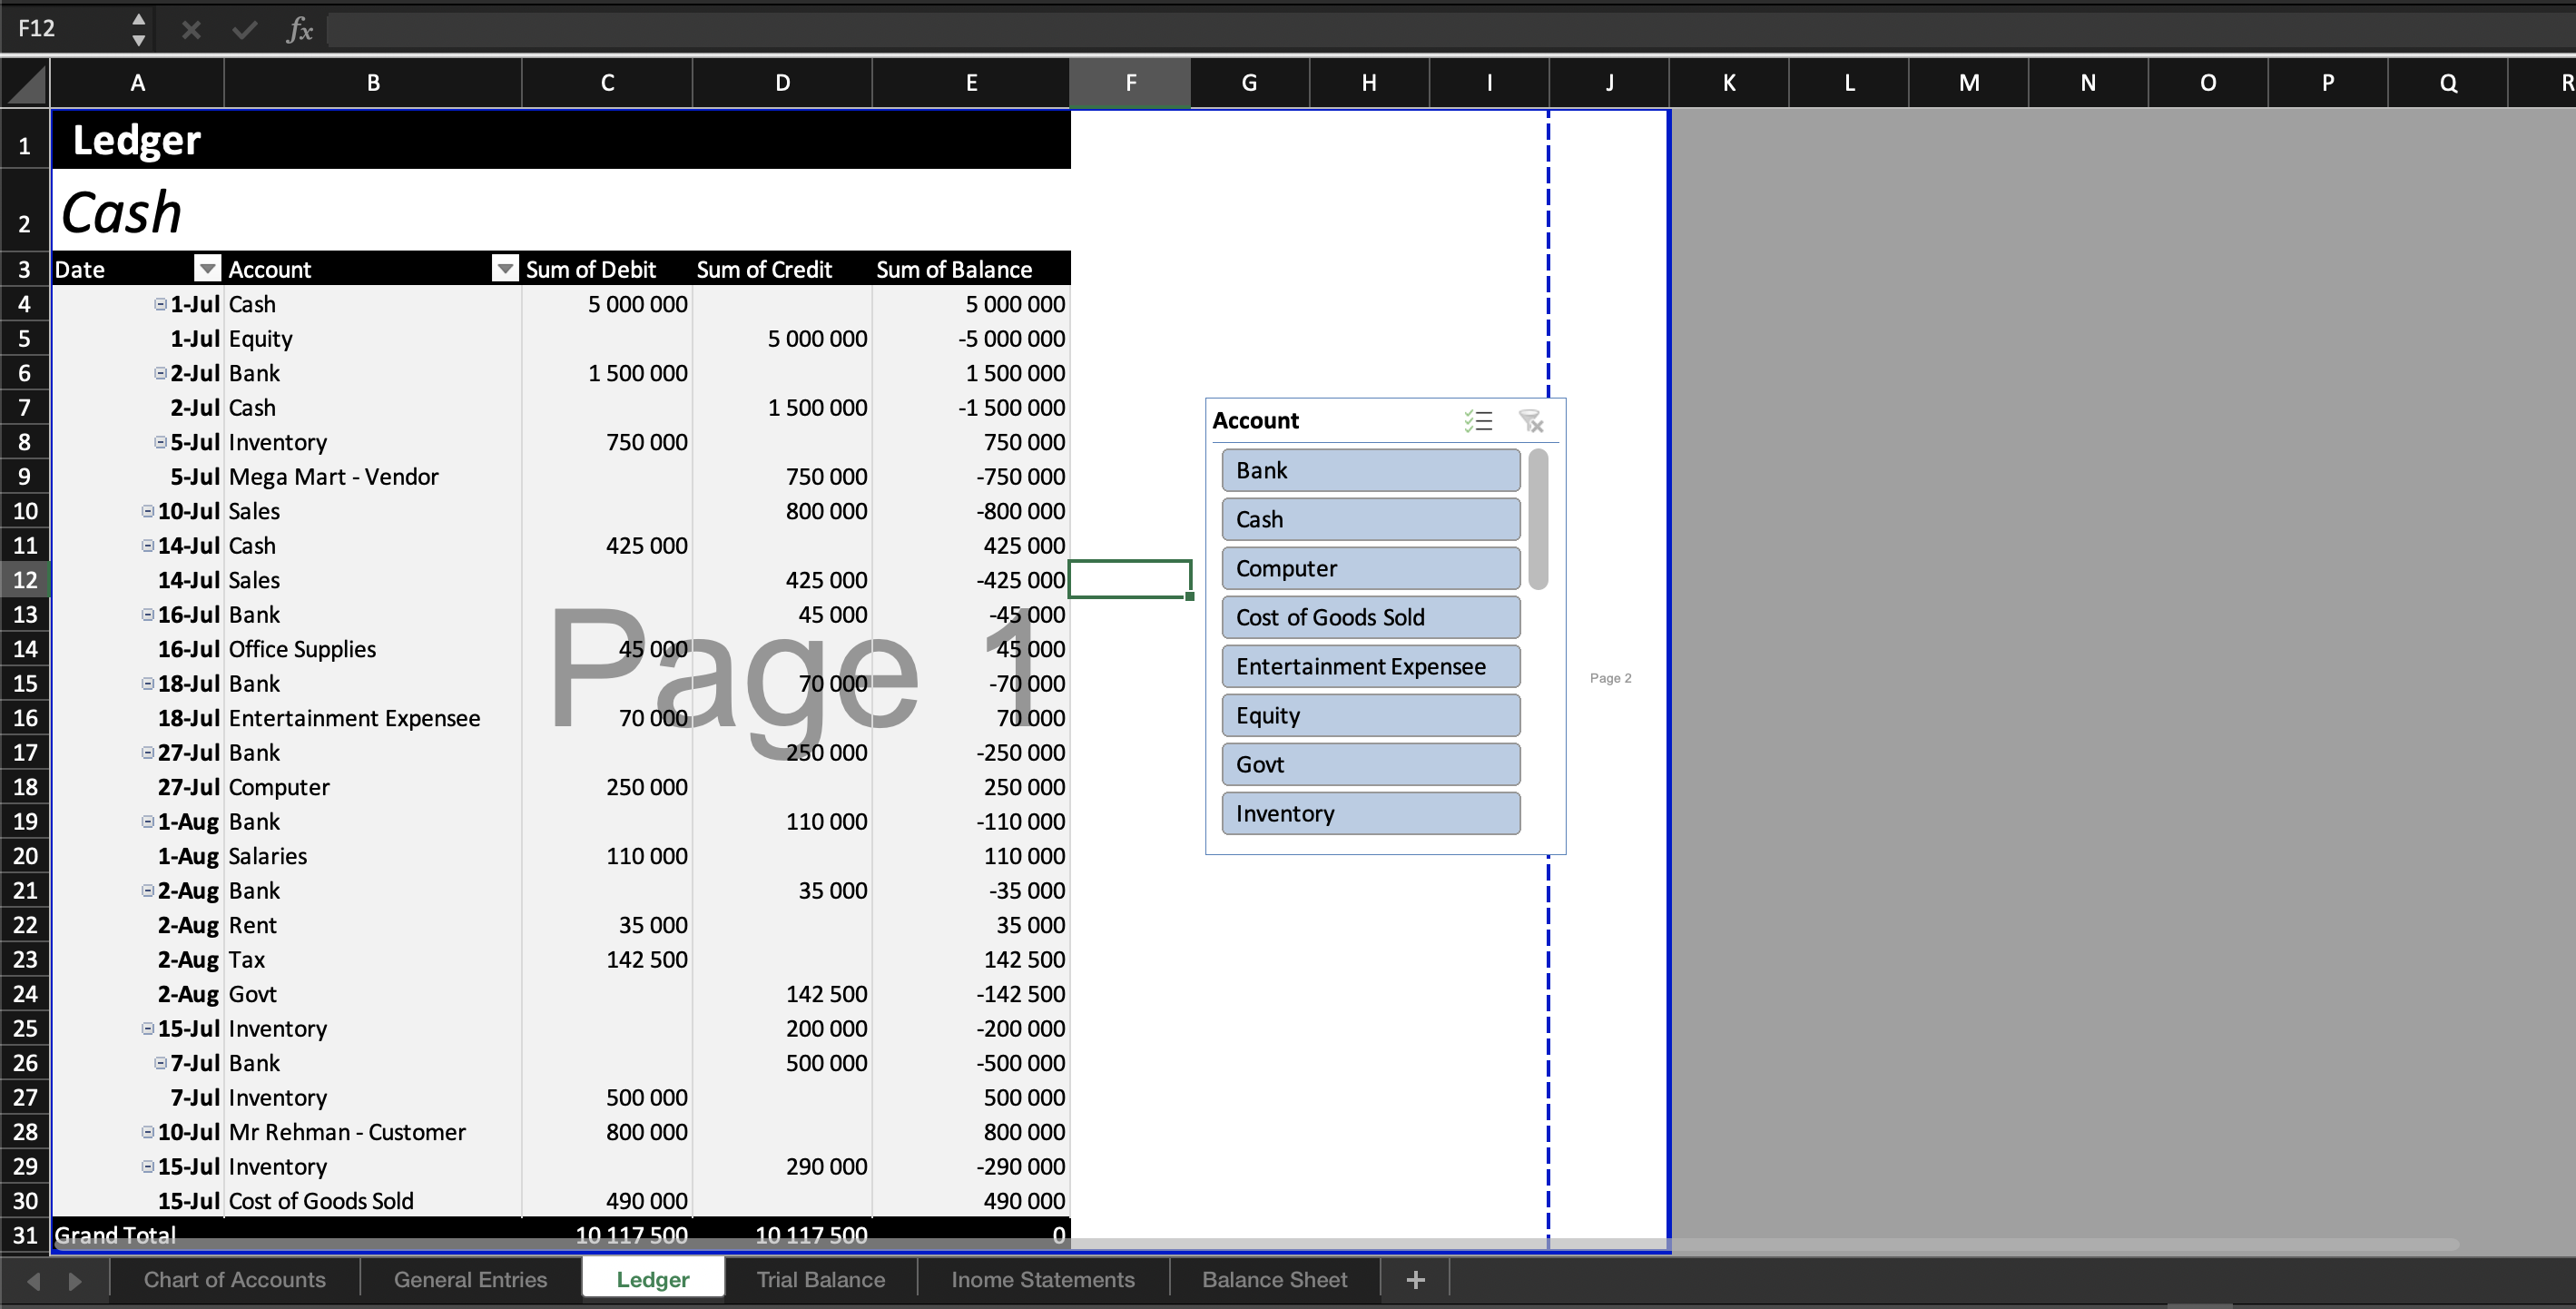Viewport: 2576px width, 1309px height.
Task: Open the Date filter dropdown
Action: (207, 268)
